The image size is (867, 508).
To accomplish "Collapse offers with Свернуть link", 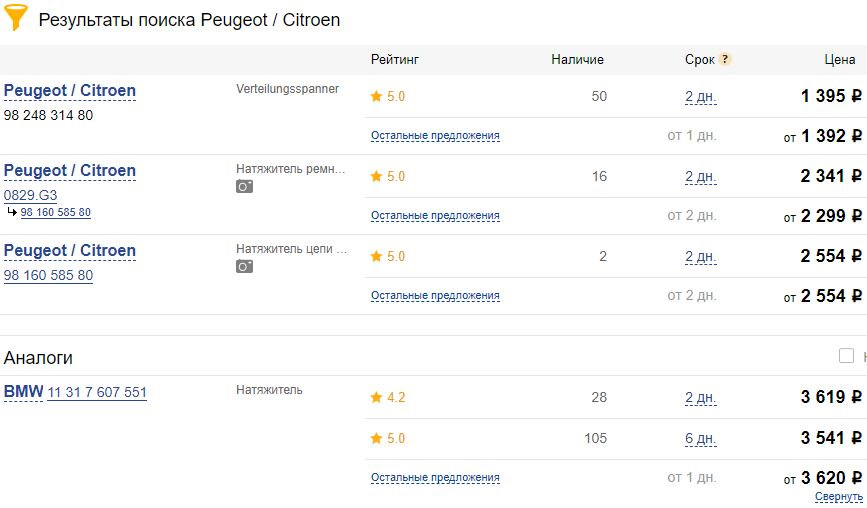I will pyautogui.click(x=838, y=497).
